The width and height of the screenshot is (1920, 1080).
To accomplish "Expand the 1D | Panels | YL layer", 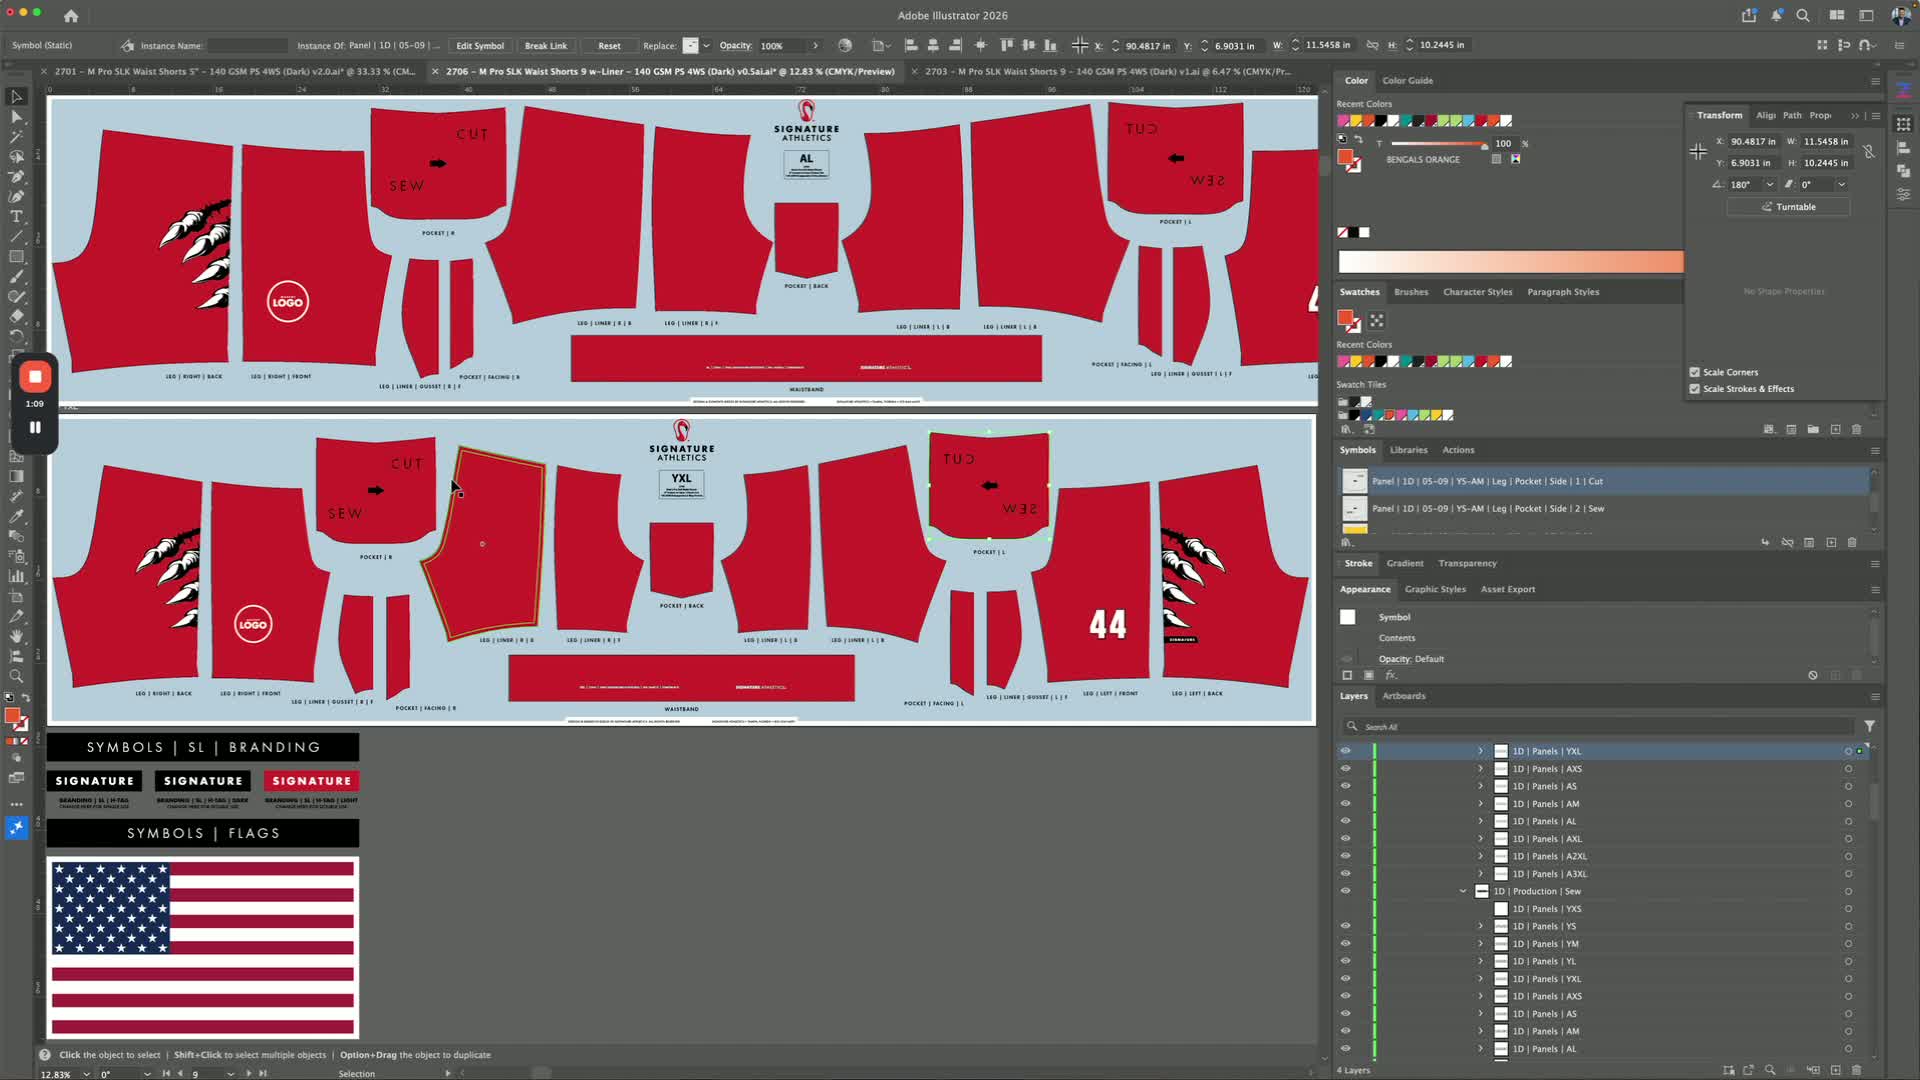I will pos(1481,961).
